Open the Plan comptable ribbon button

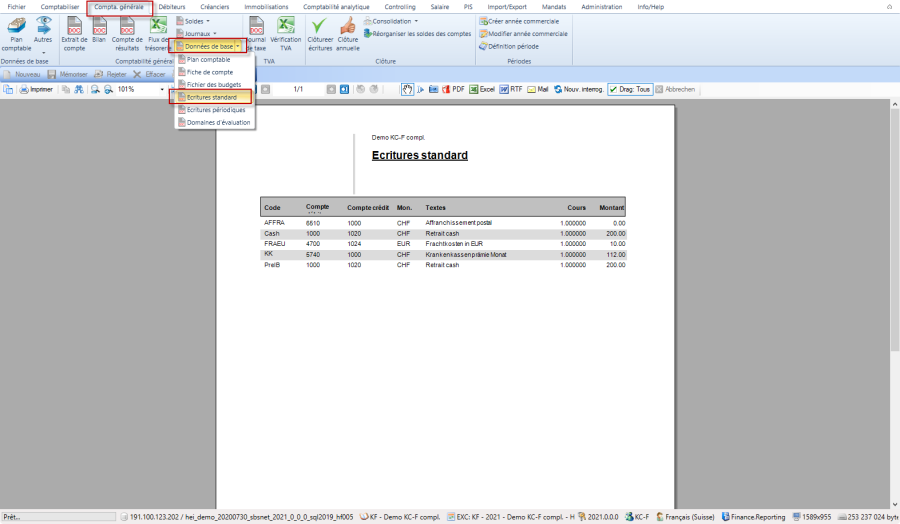(16, 34)
